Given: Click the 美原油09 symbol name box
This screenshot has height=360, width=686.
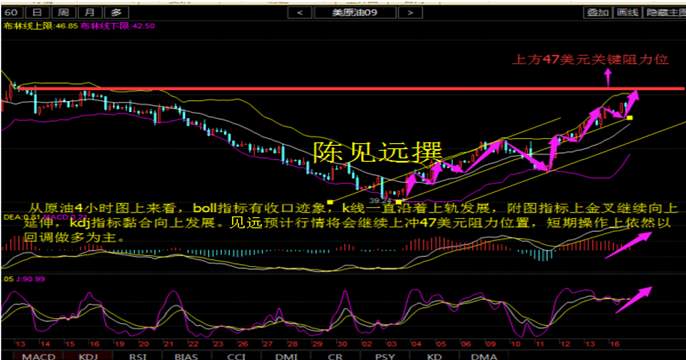Looking at the screenshot, I should [355, 12].
